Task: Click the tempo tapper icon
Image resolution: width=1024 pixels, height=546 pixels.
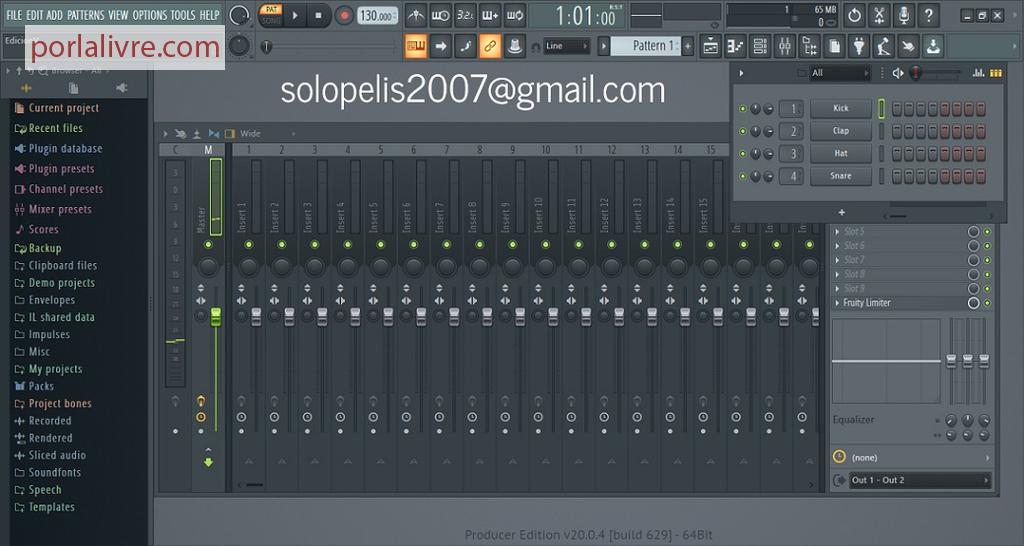Action: pos(884,46)
